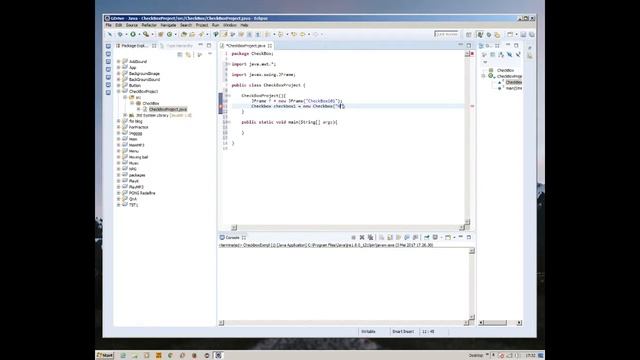This screenshot has width=640, height=360.
Task: Click the taskbar clock
Action: tap(530, 356)
